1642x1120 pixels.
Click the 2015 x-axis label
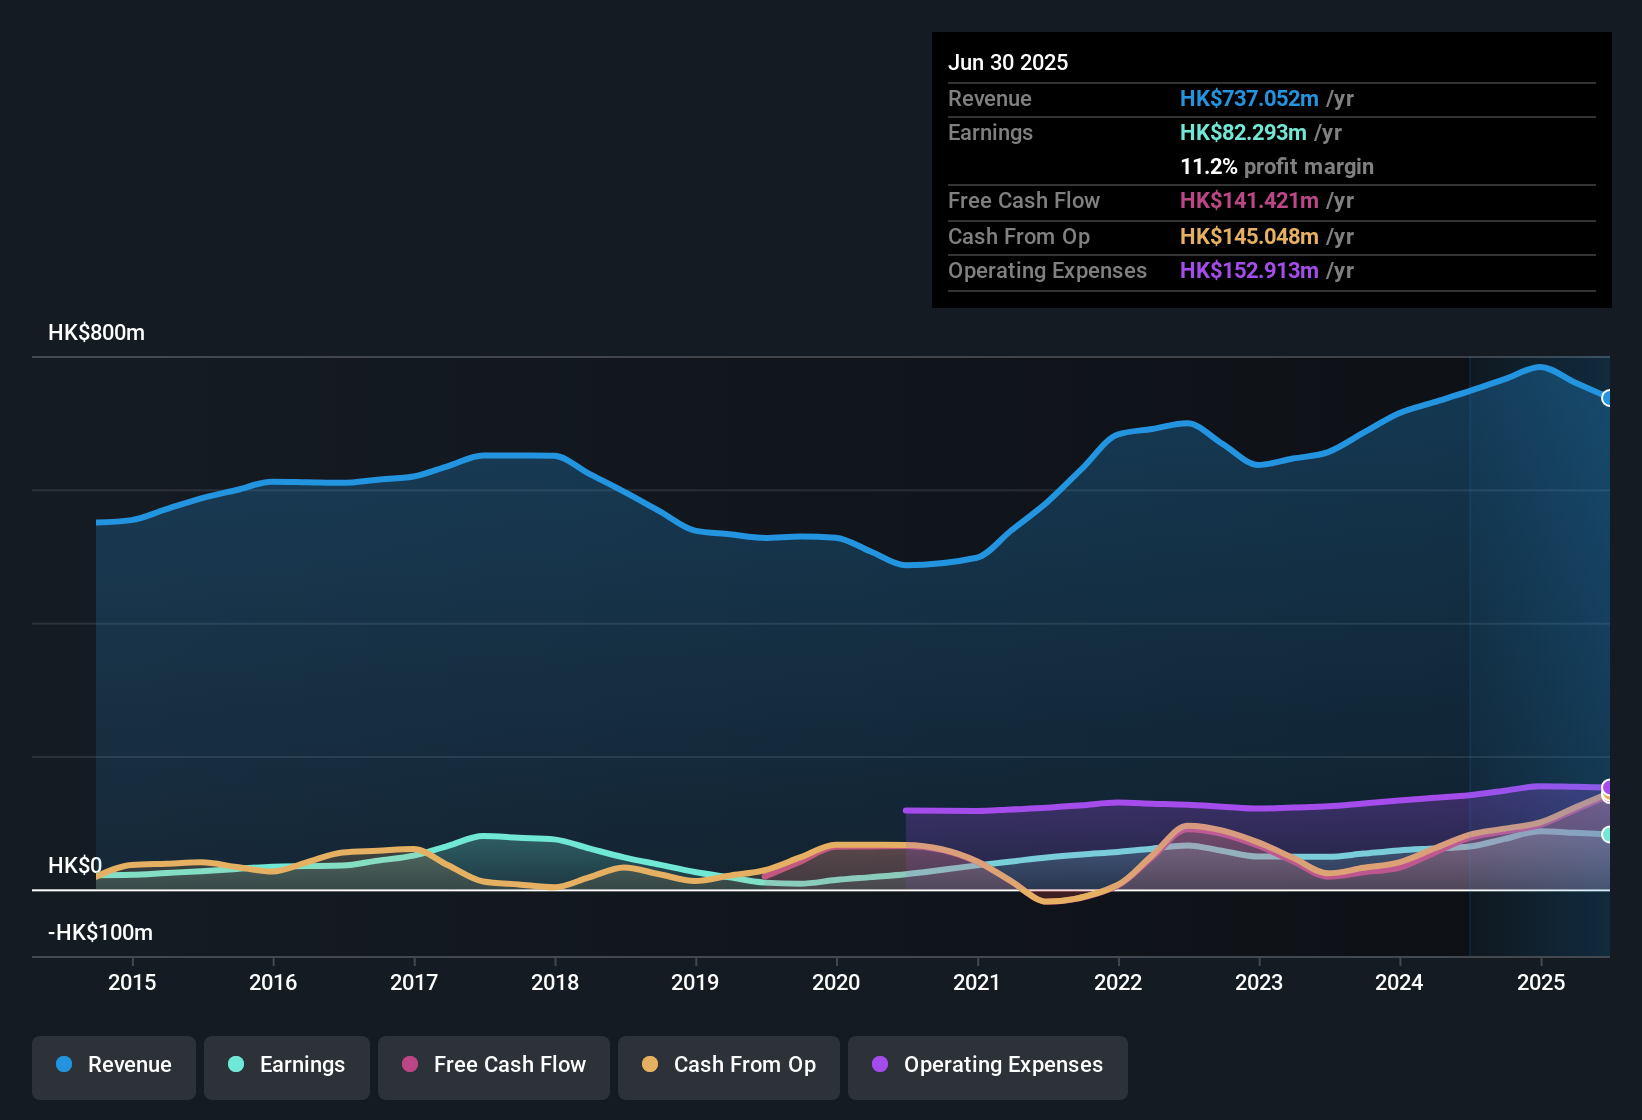pyautogui.click(x=132, y=982)
